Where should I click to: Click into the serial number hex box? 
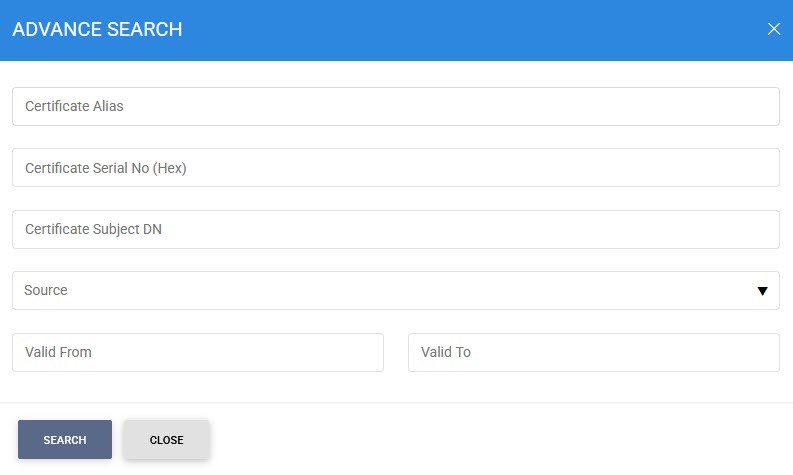[395, 168]
